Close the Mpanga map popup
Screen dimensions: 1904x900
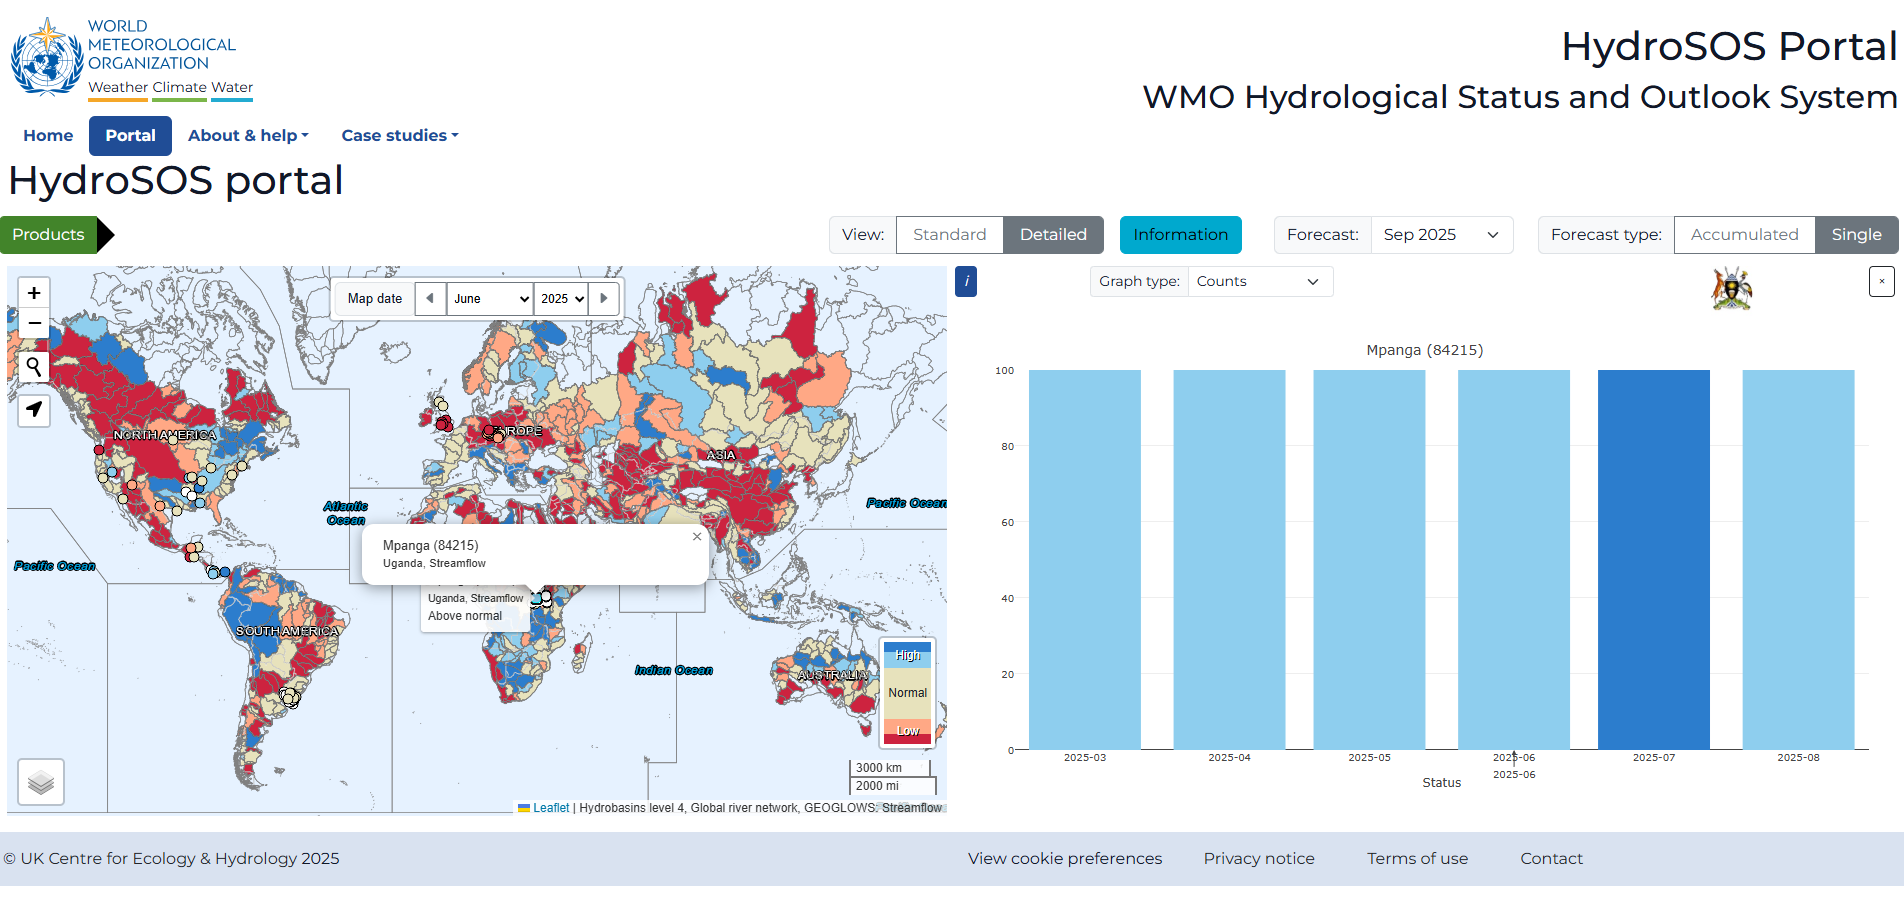coord(697,537)
